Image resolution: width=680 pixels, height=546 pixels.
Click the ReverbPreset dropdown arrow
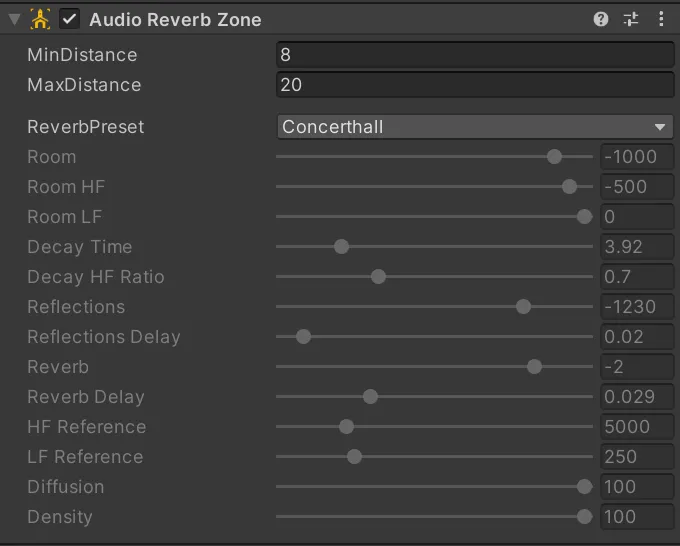tap(660, 127)
